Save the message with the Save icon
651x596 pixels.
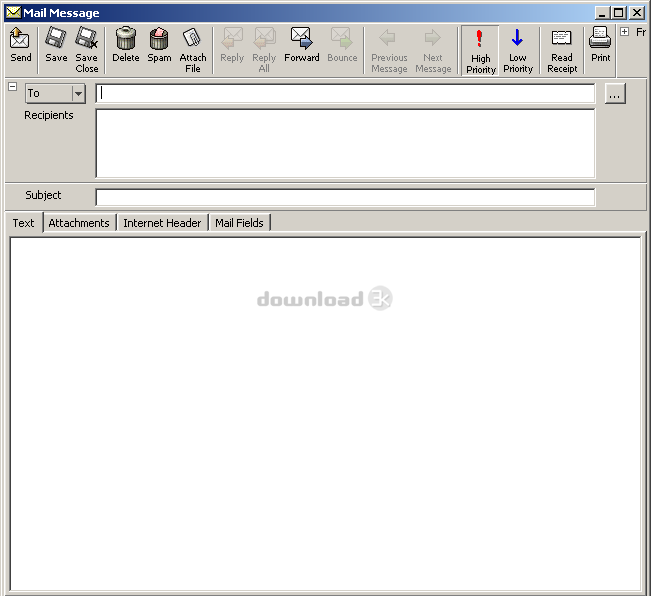tap(56, 45)
